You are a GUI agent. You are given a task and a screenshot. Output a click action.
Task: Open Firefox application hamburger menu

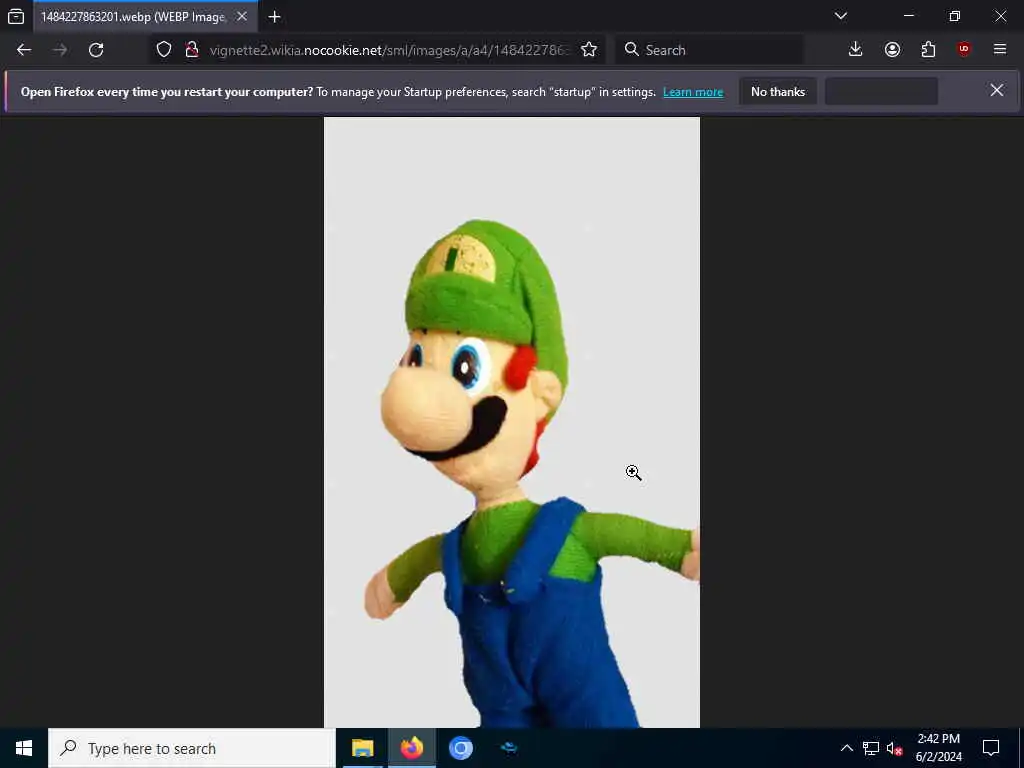tap(1000, 50)
